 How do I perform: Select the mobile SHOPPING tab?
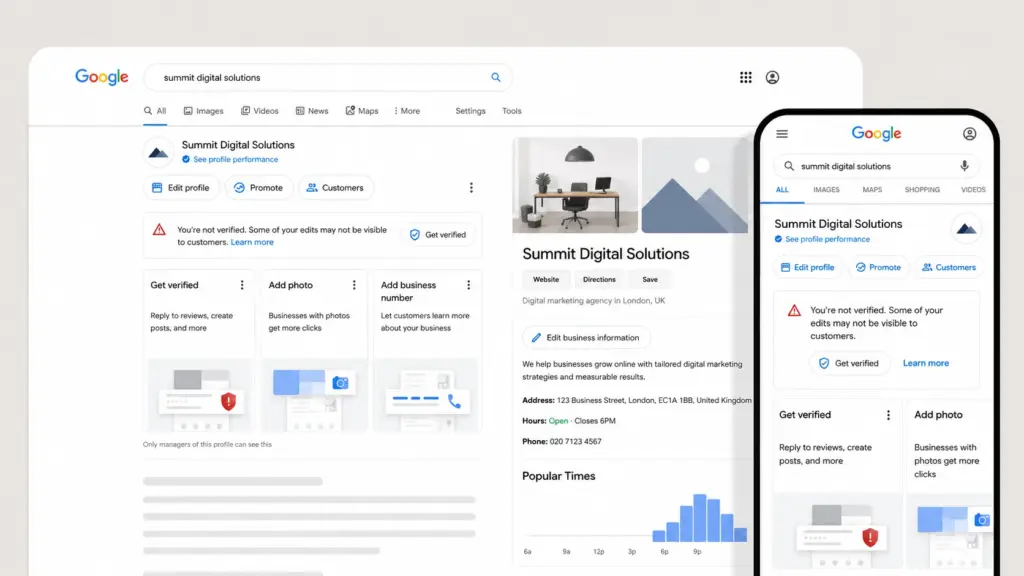coord(922,190)
